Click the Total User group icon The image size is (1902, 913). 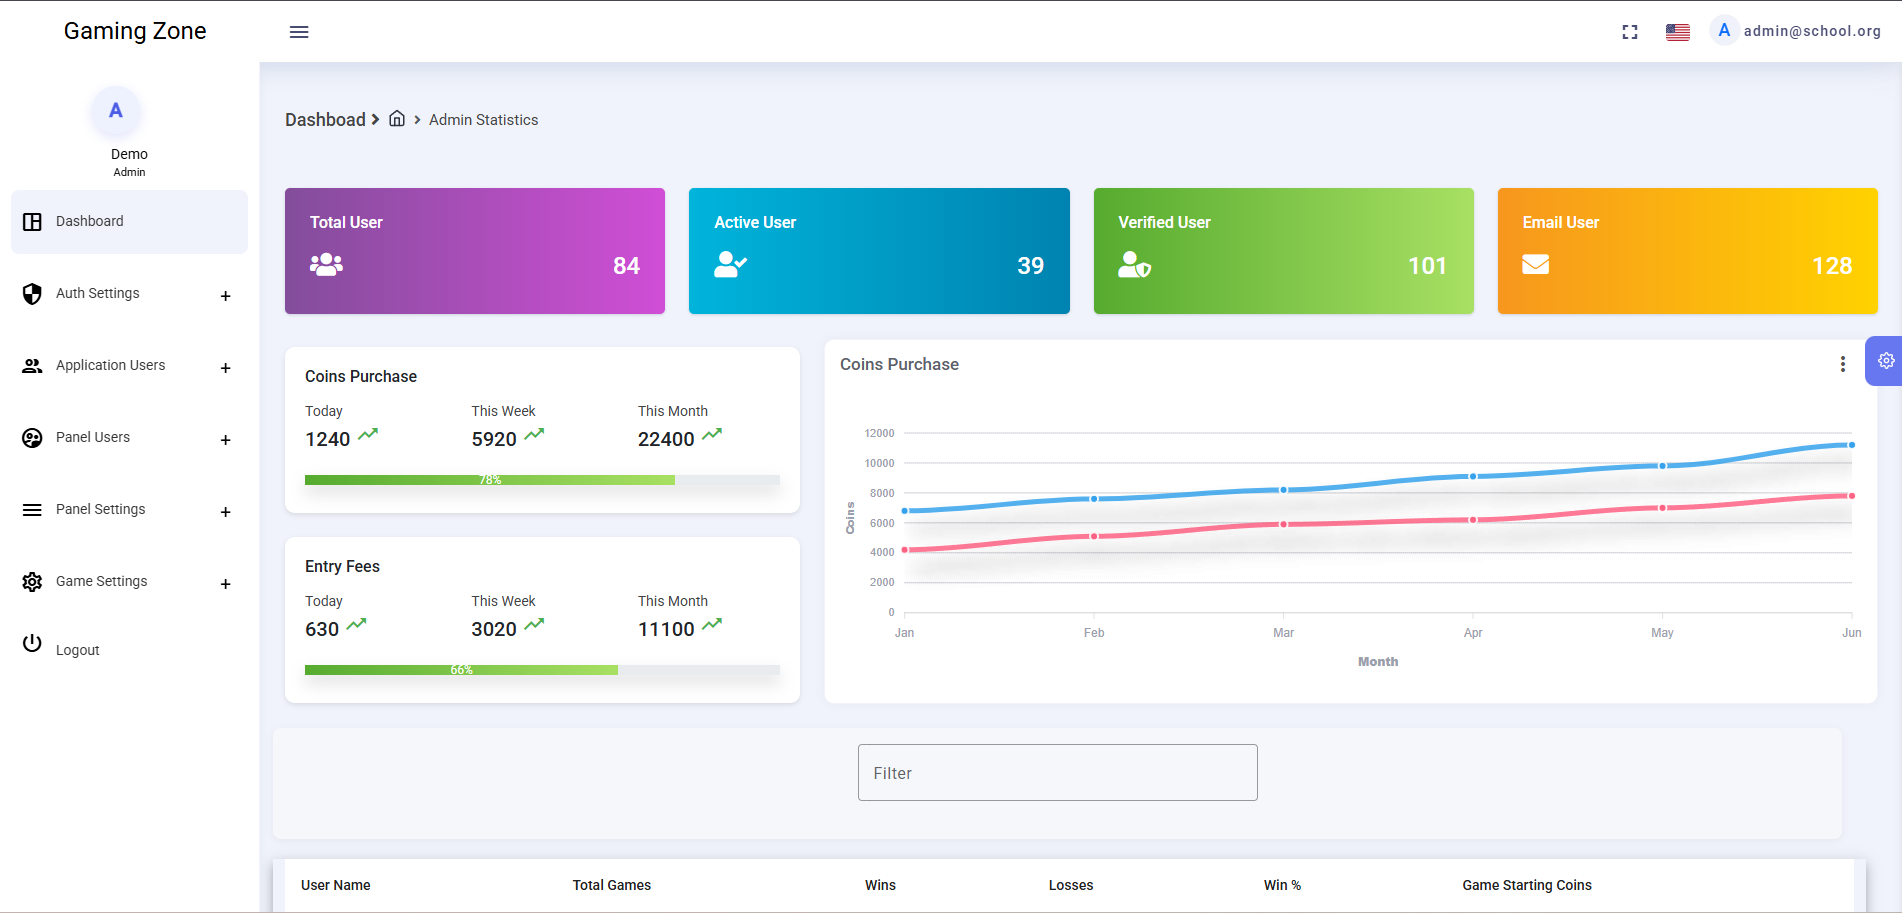[326, 265]
